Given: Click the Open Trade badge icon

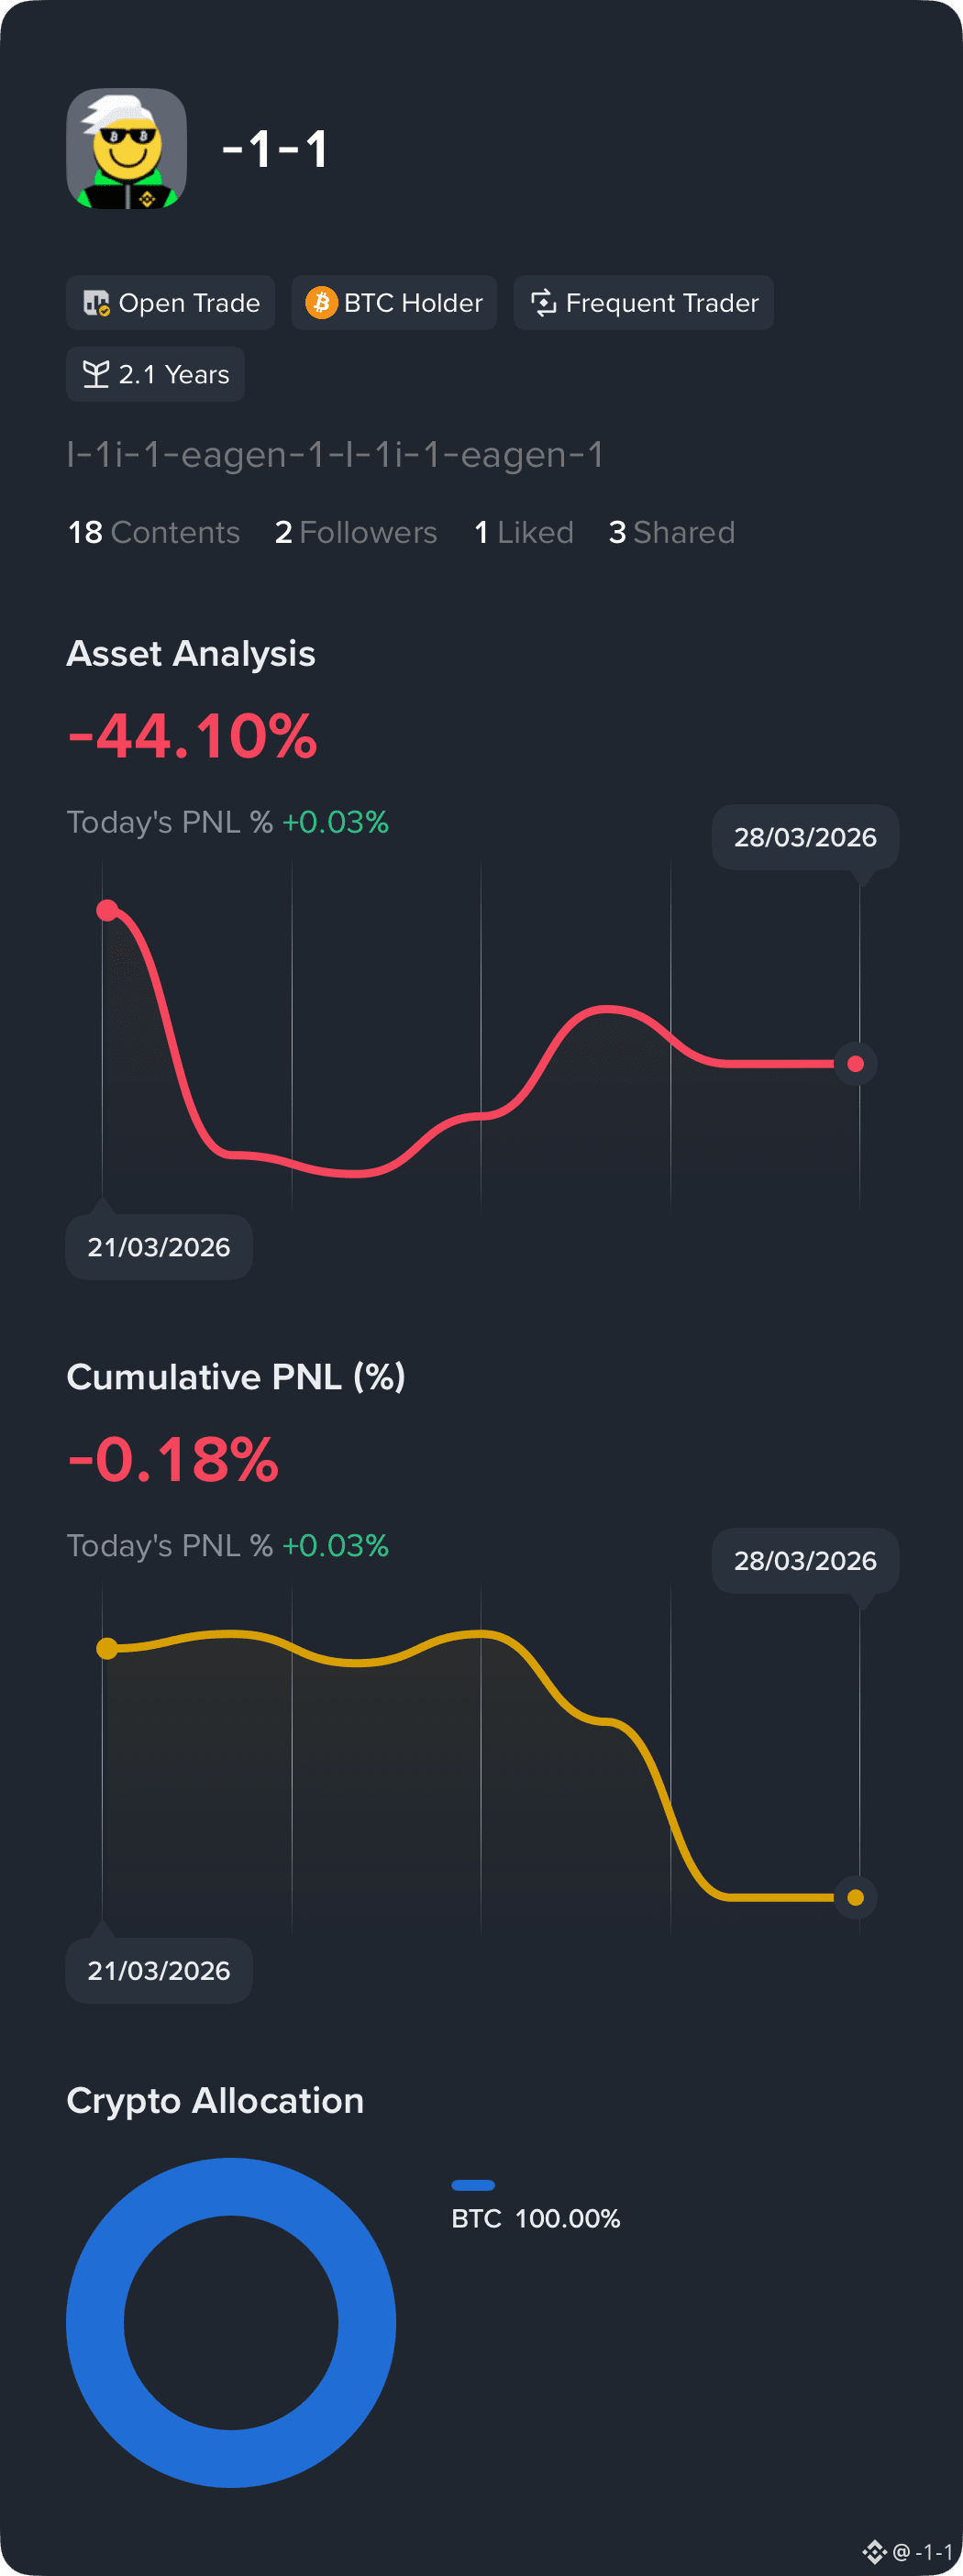Looking at the screenshot, I should (x=96, y=303).
